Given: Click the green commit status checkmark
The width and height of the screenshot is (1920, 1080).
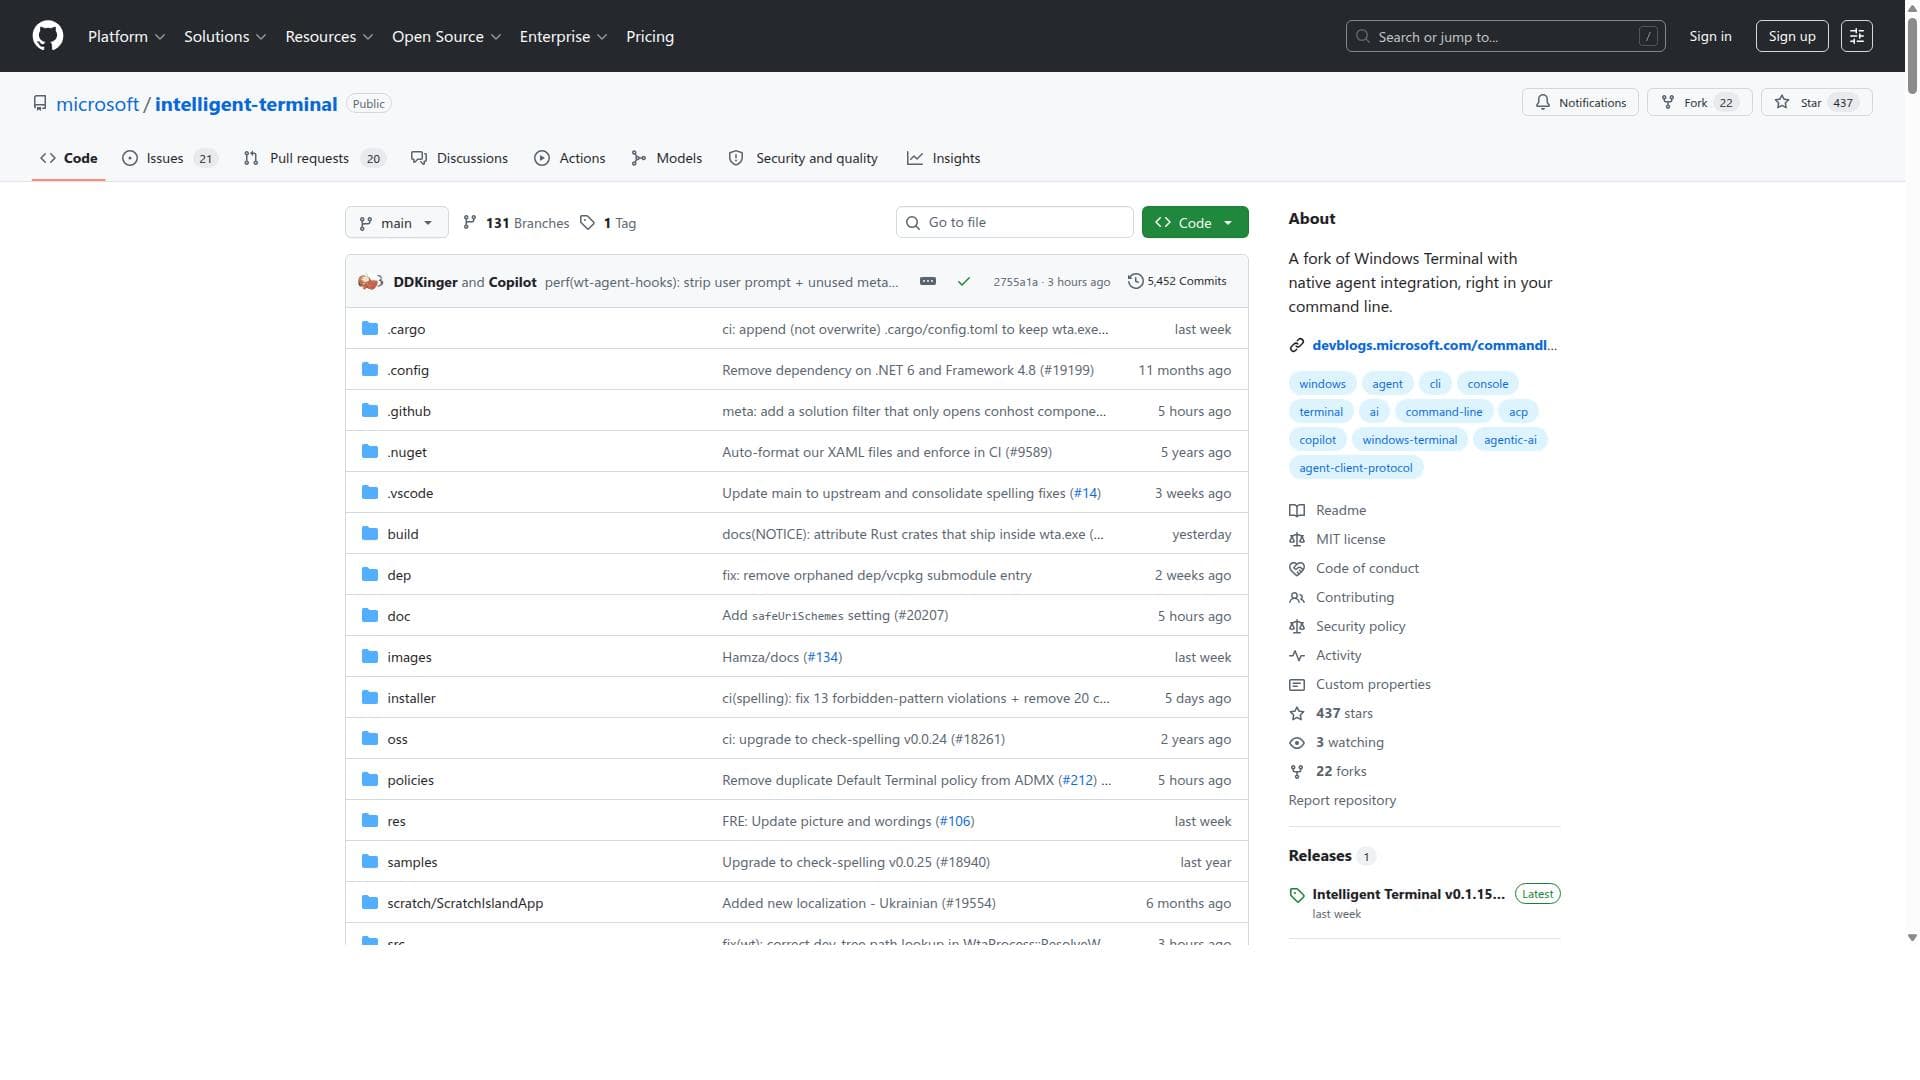Looking at the screenshot, I should pos(964,282).
